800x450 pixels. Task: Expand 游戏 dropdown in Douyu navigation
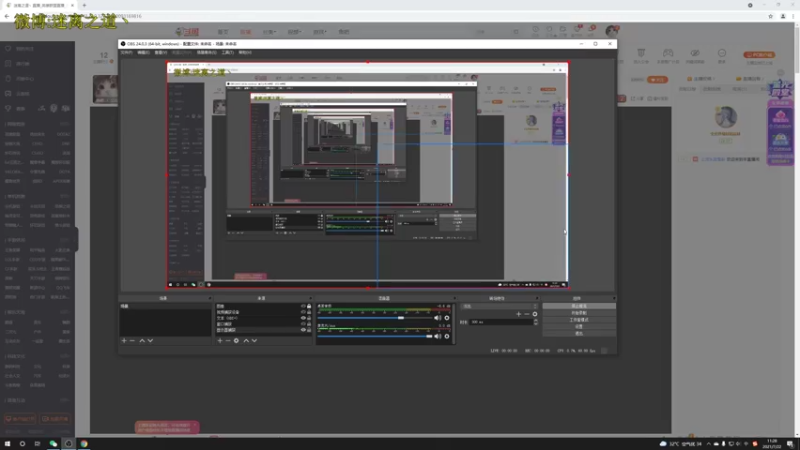point(319,32)
